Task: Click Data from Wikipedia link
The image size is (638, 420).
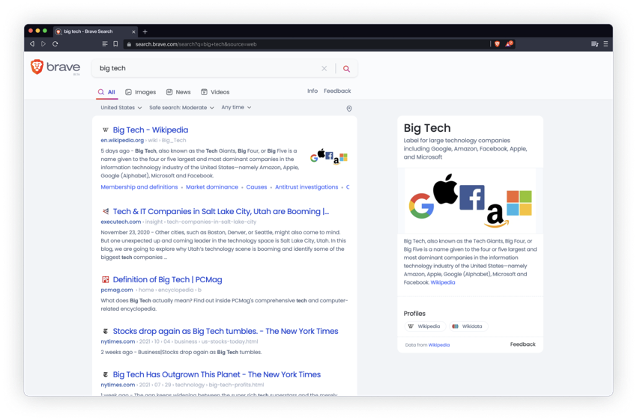Action: click(439, 345)
